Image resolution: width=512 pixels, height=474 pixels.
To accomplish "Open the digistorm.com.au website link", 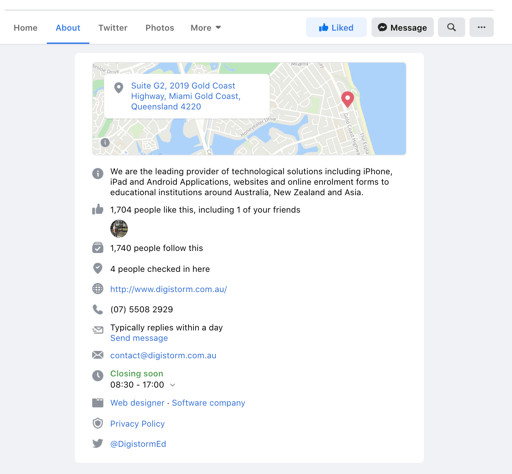I will [x=169, y=289].
